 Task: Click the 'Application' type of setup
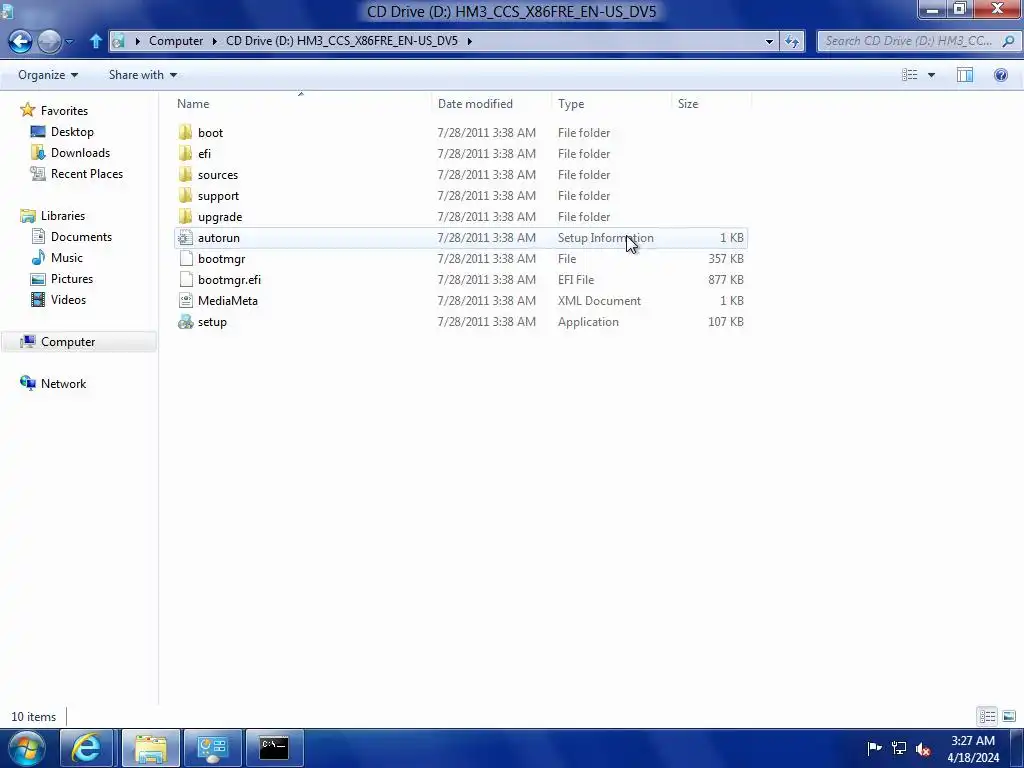point(588,321)
